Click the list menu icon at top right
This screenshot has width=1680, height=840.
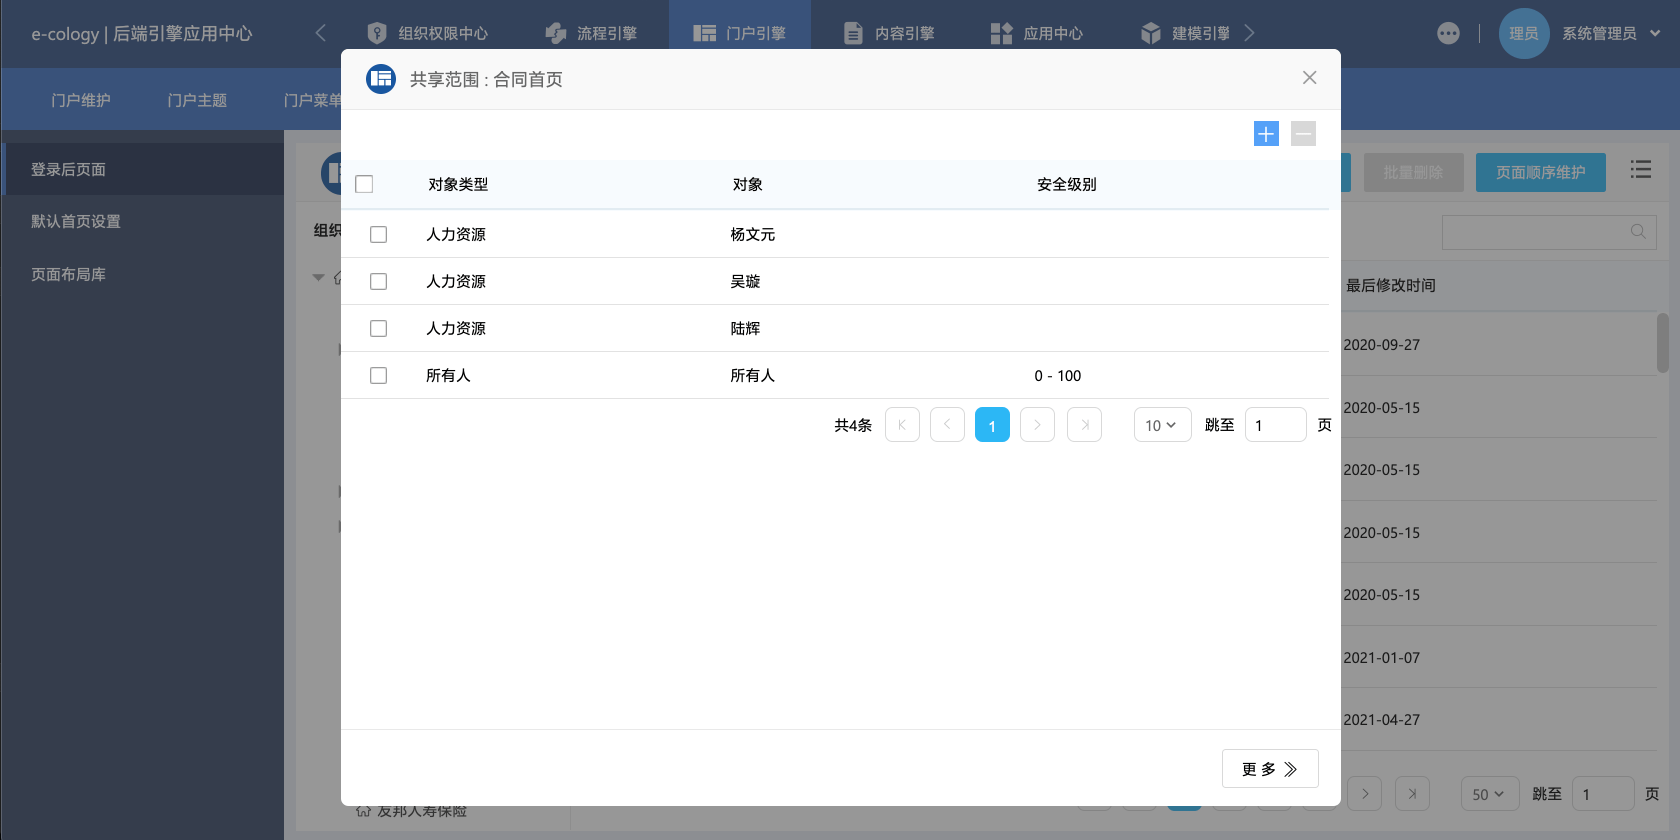1641,169
